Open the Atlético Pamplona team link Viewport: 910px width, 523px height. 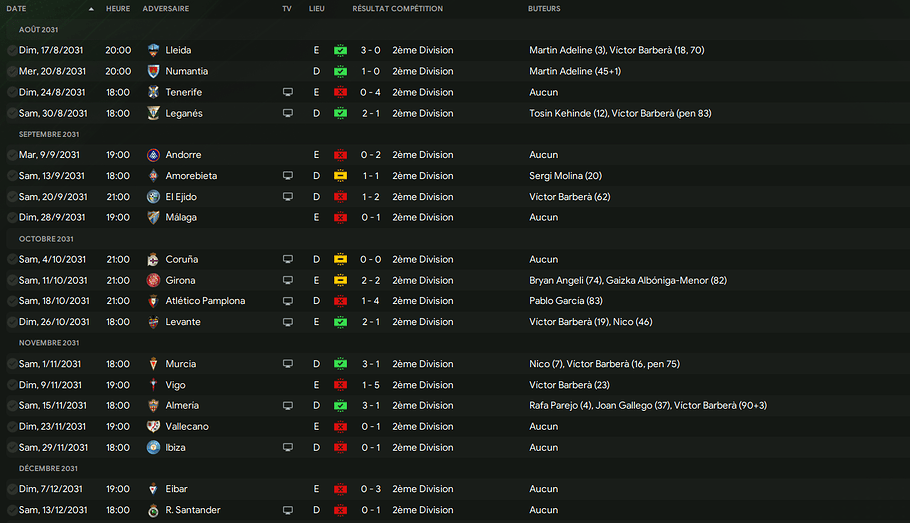tap(205, 301)
